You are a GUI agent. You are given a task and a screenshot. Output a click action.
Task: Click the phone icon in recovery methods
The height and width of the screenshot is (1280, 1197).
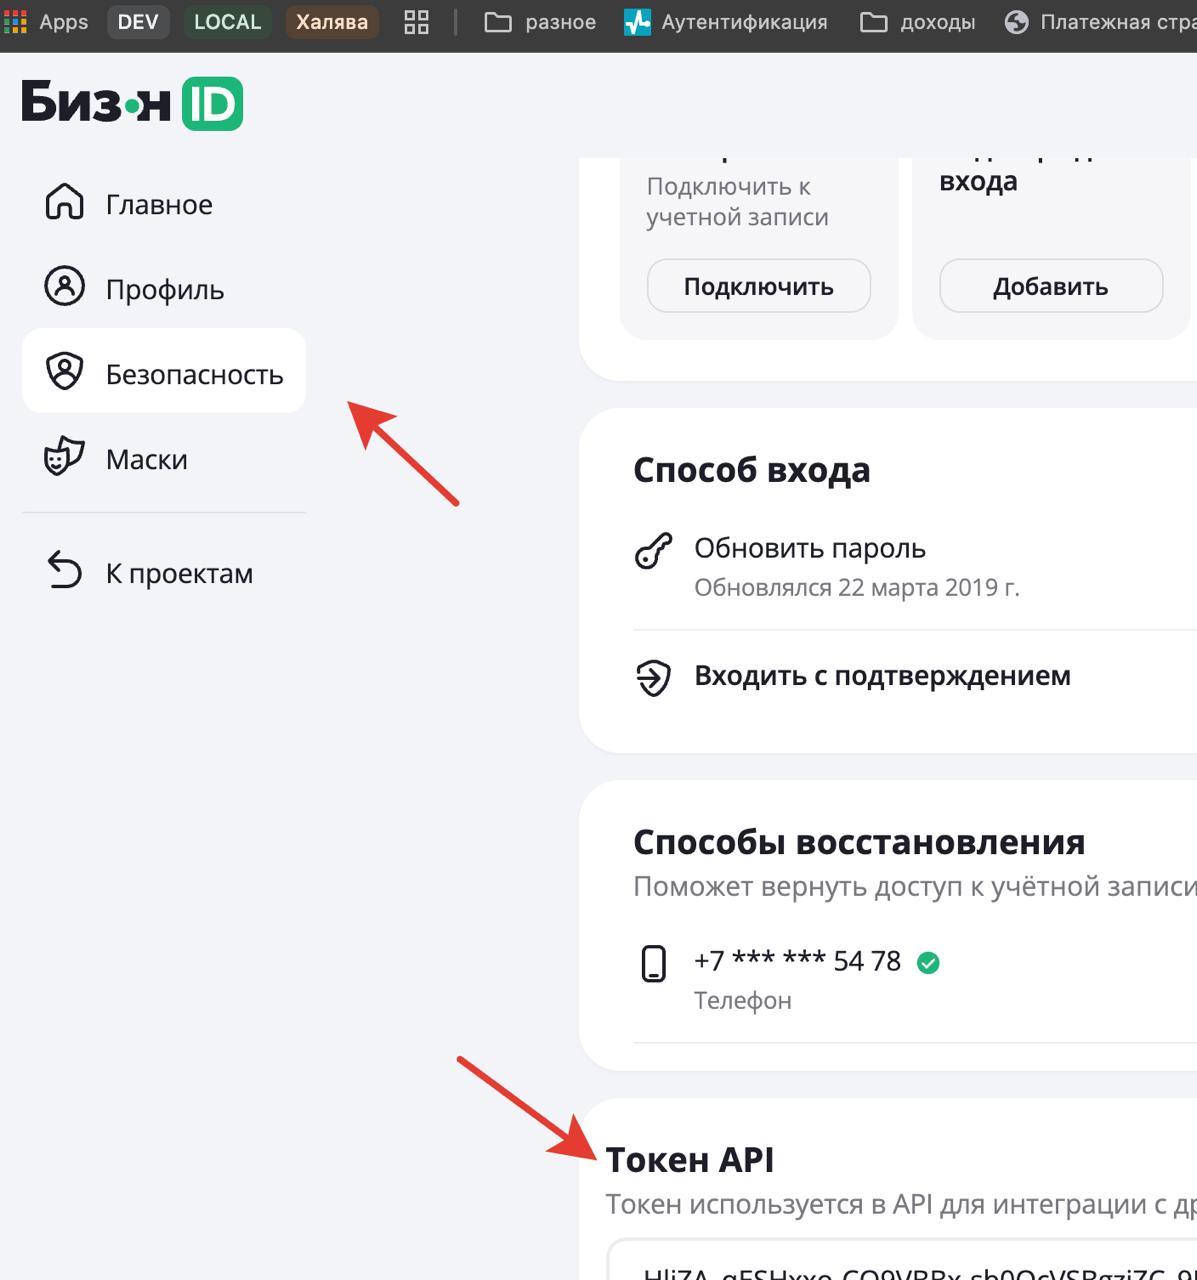[653, 964]
